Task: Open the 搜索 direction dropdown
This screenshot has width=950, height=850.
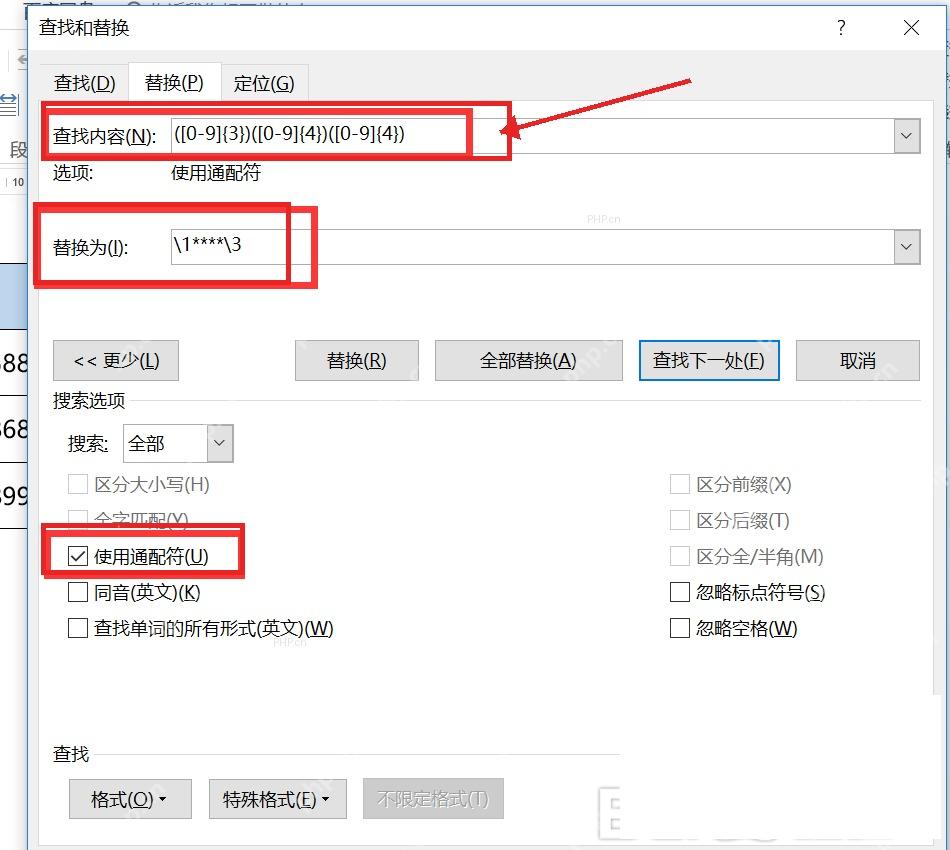Action: coord(219,443)
